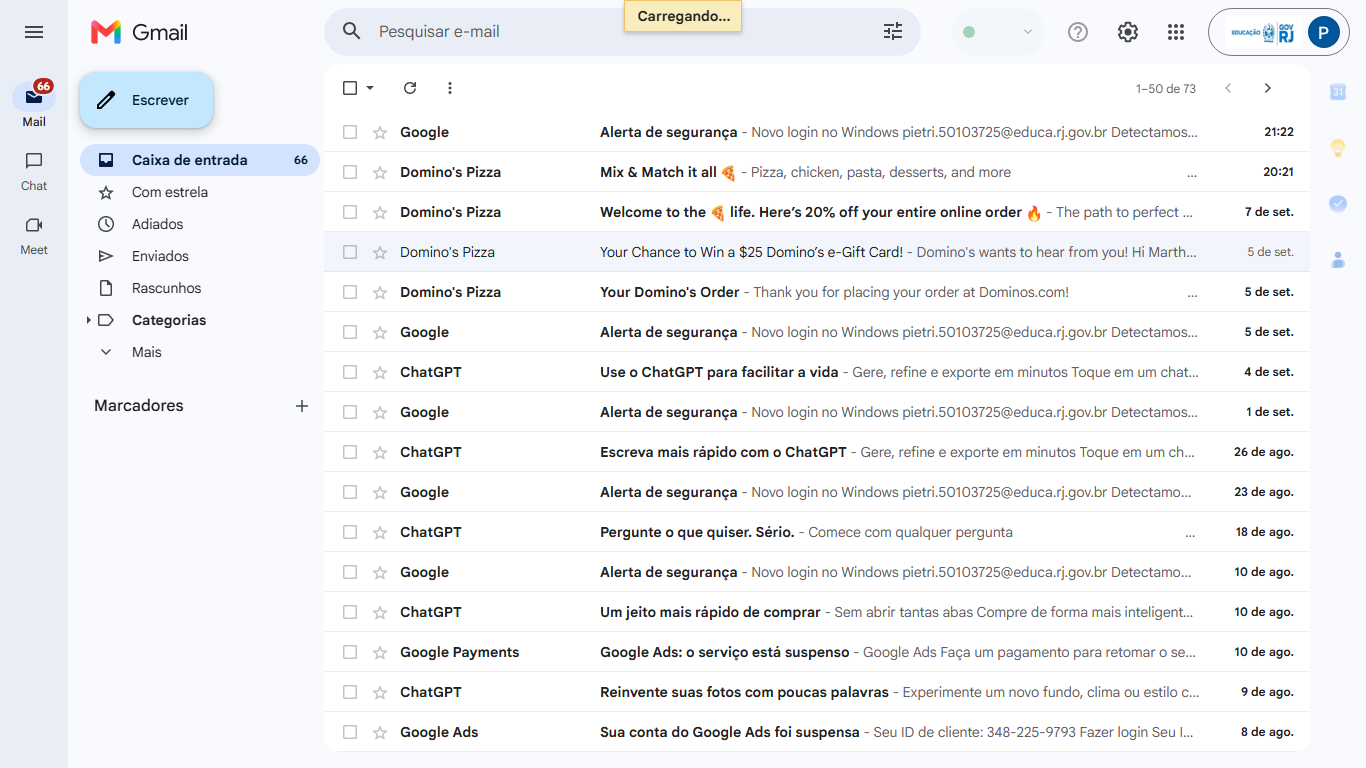
Task: Open the Mail section icon with 66 badge
Action: (34, 97)
